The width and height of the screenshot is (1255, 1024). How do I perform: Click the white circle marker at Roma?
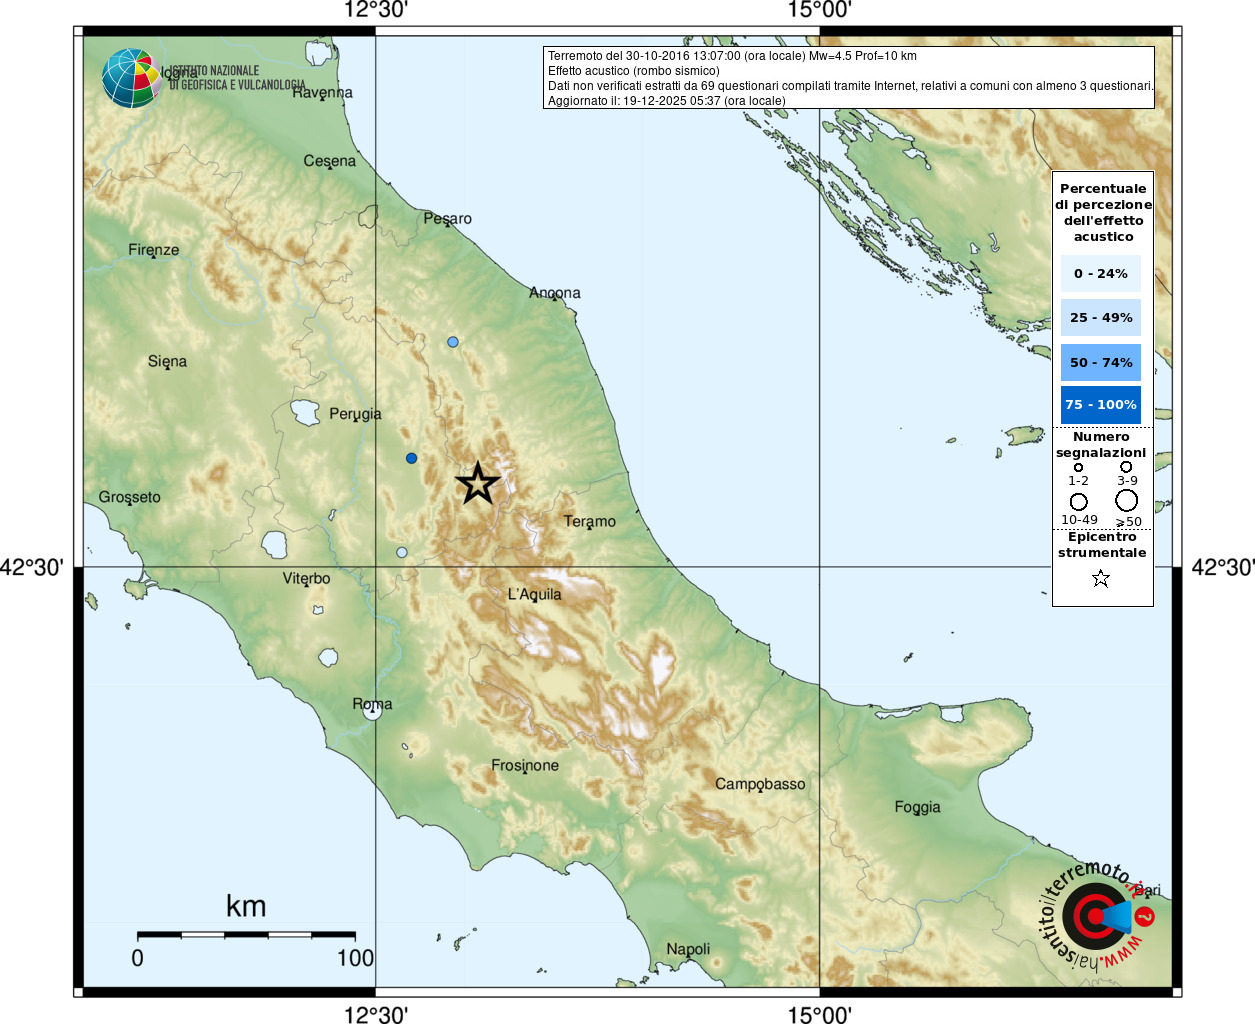(x=372, y=710)
